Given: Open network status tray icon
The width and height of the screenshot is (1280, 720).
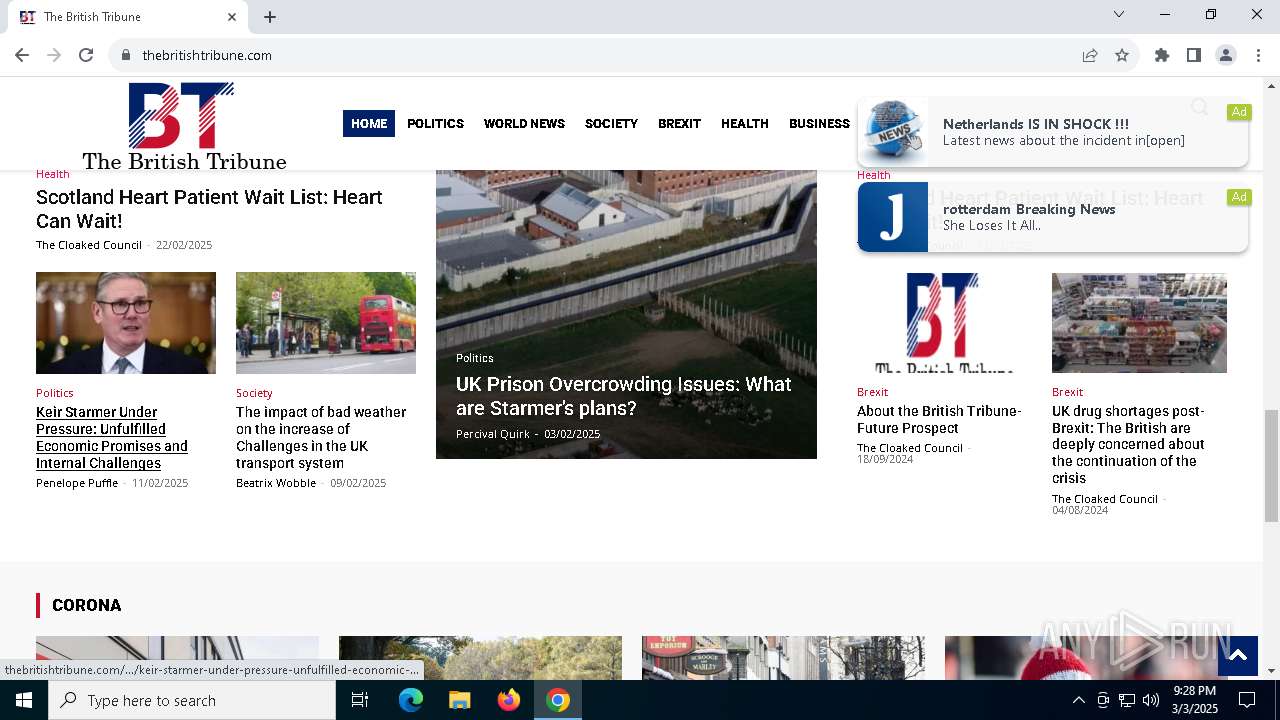Looking at the screenshot, I should point(1127,700).
